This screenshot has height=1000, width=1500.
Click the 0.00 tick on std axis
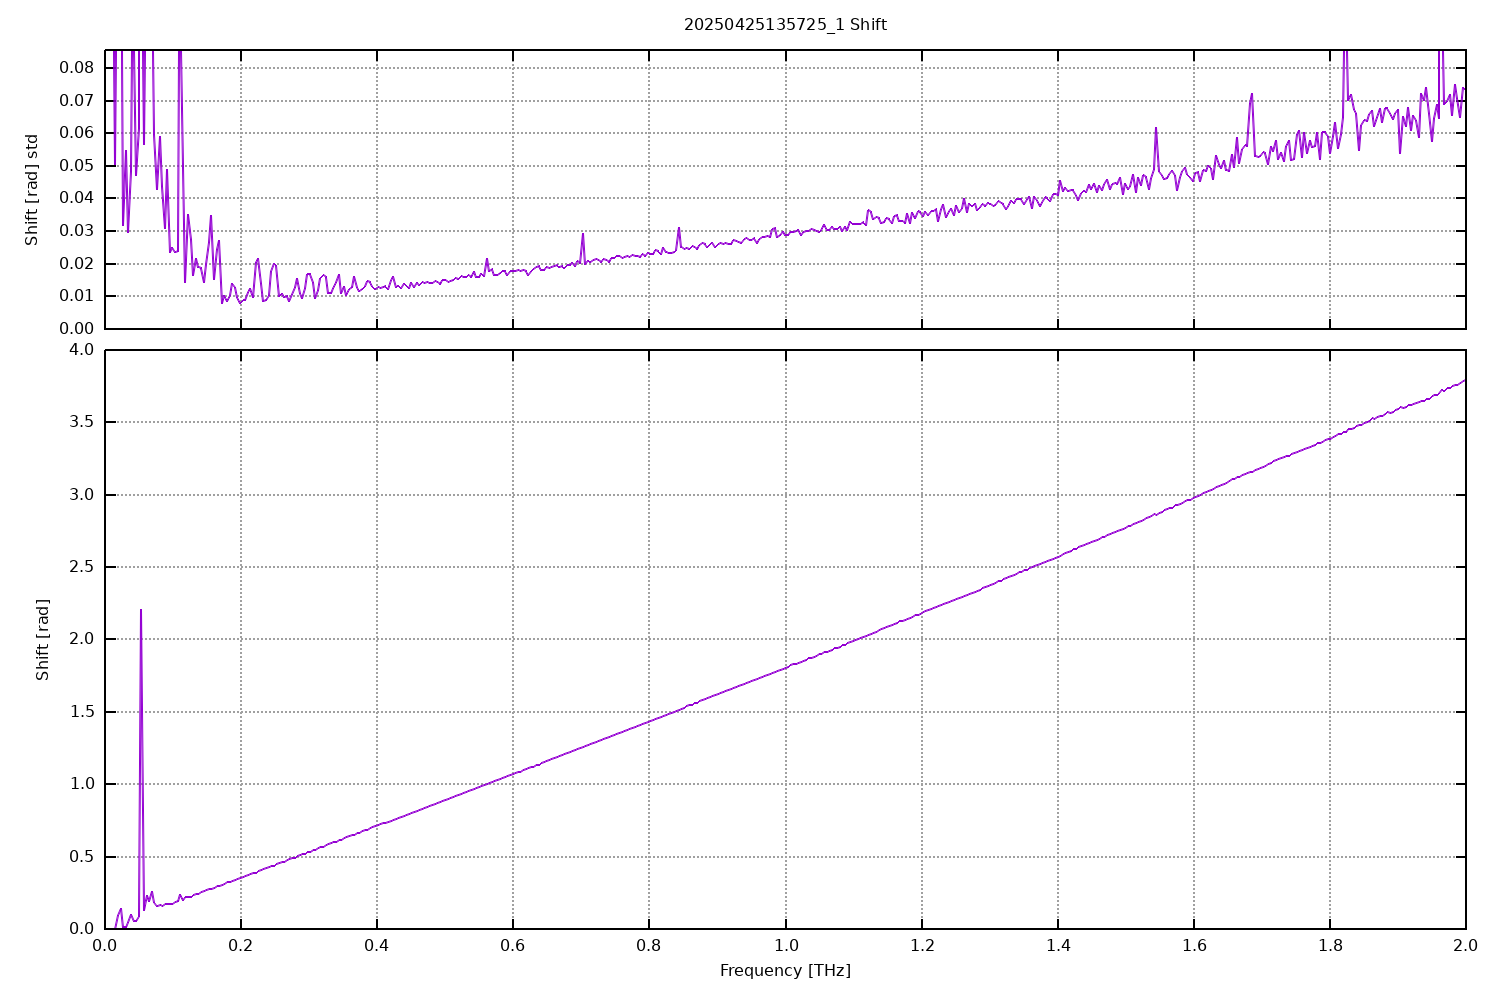[77, 328]
